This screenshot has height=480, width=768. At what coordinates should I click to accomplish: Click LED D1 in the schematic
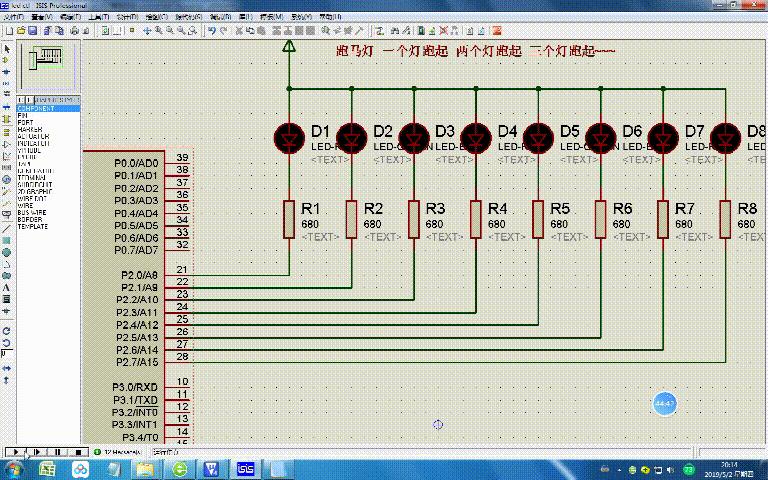289,139
